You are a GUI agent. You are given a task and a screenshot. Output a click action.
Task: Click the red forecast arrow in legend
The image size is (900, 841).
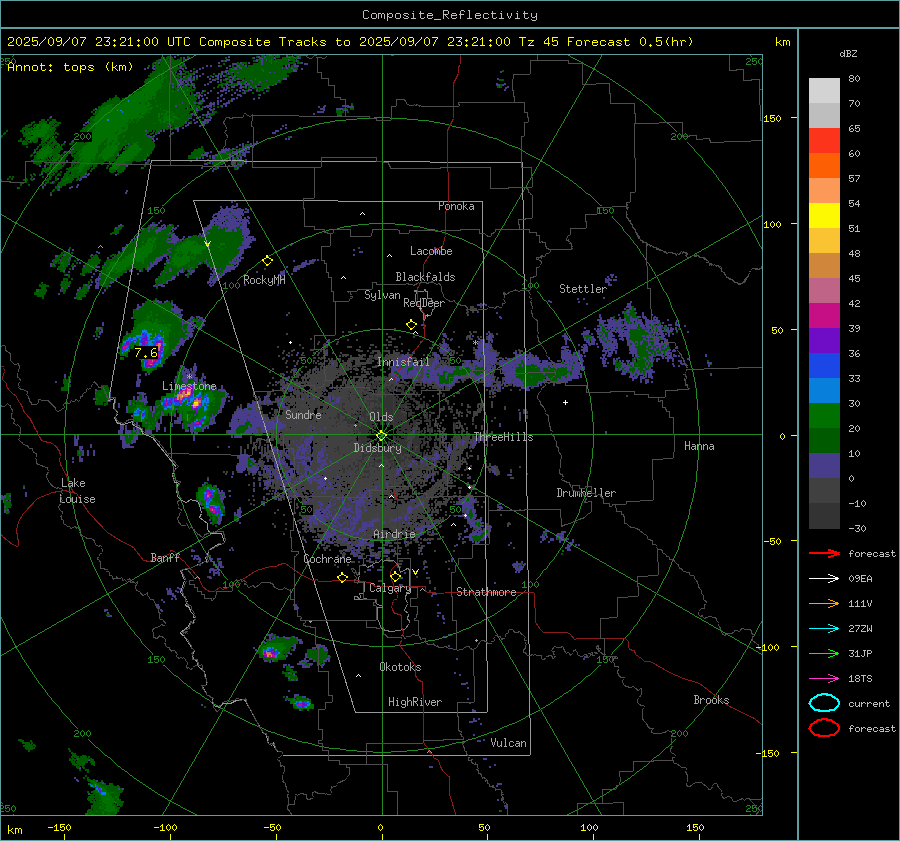[x=824, y=553]
